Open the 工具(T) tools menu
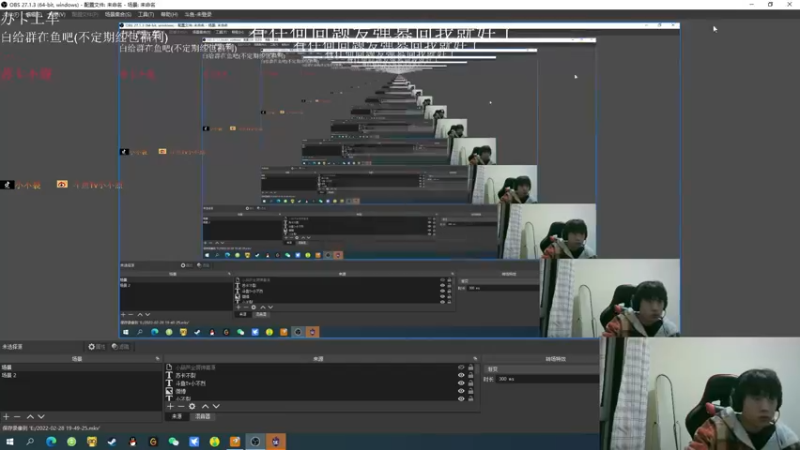 [x=146, y=14]
